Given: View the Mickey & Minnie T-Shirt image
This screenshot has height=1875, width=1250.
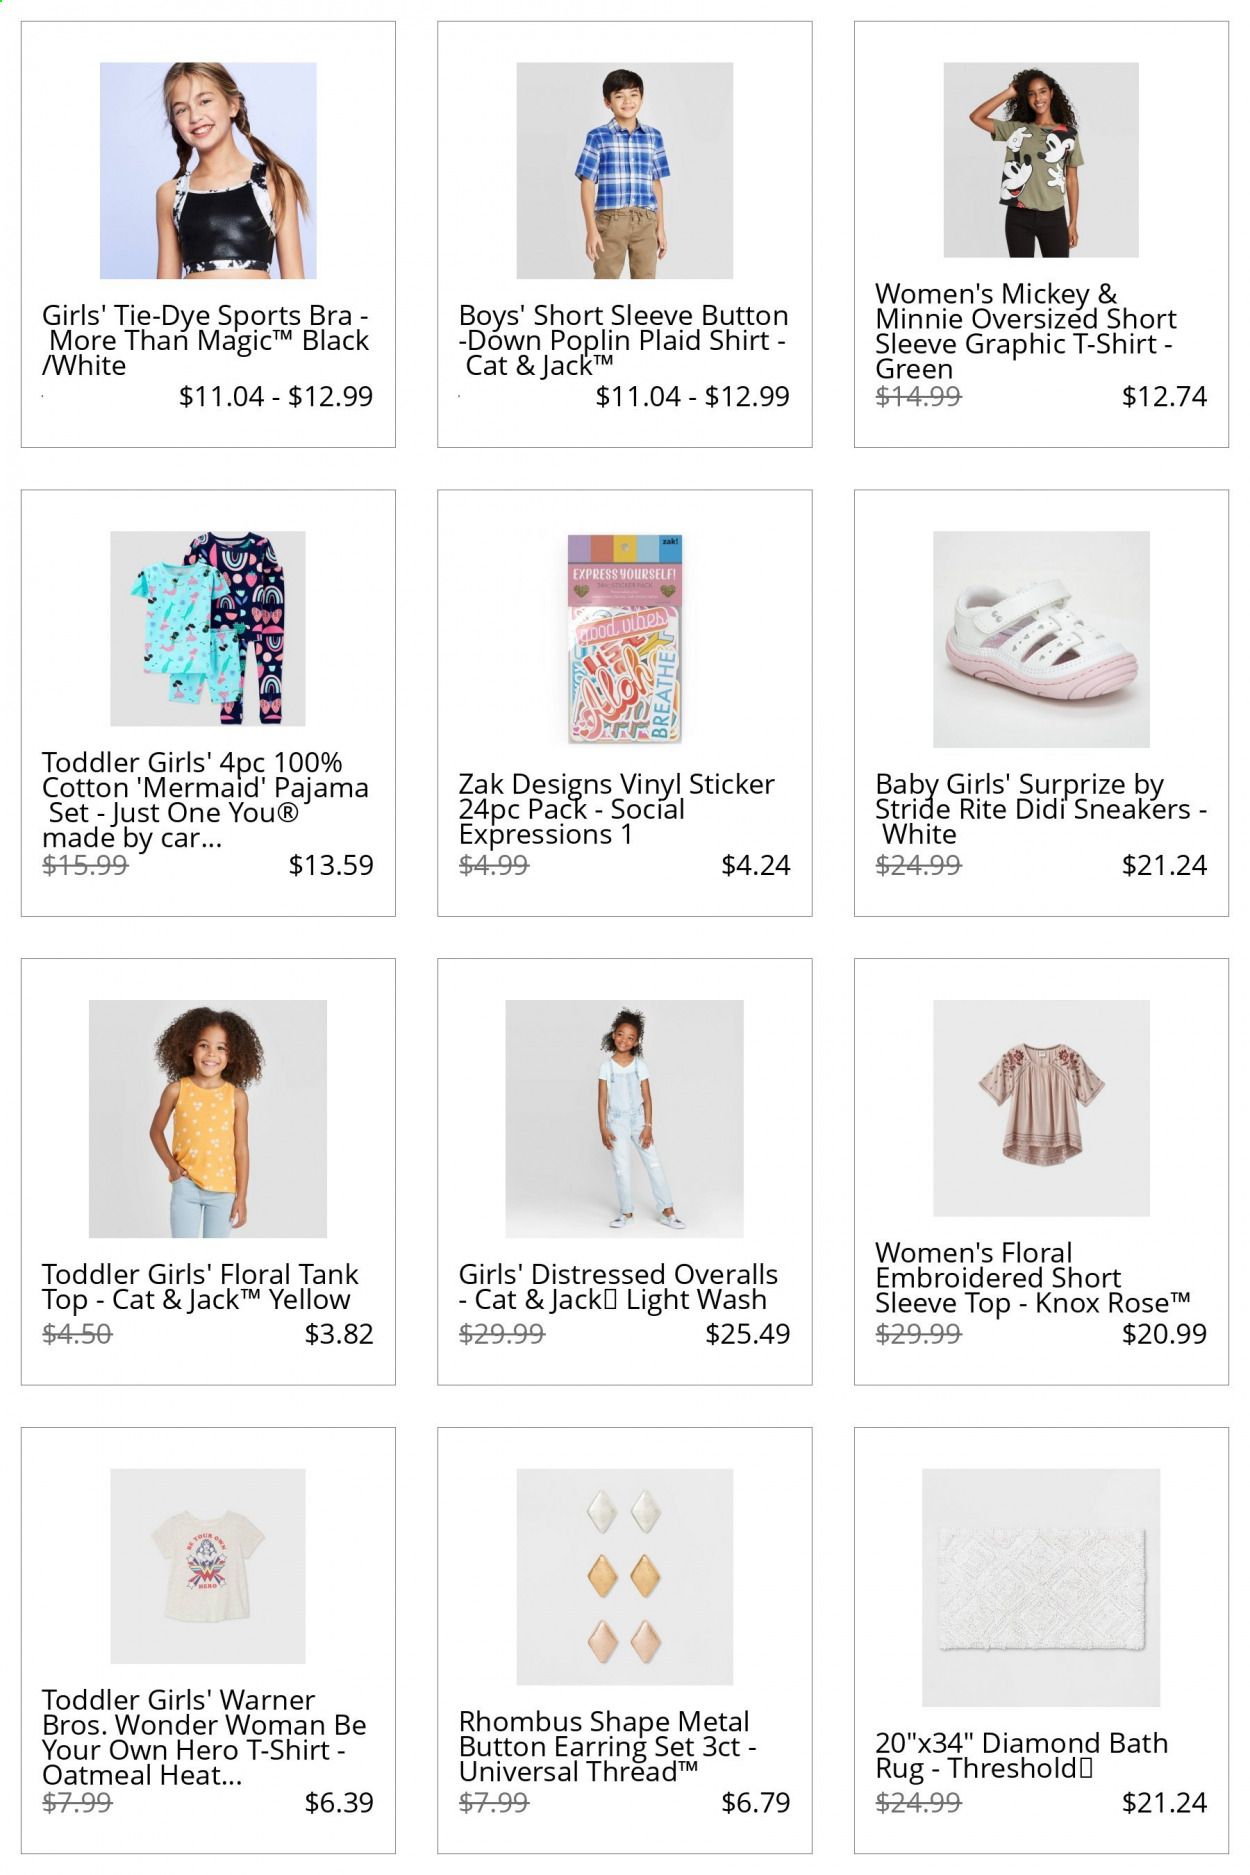Looking at the screenshot, I should 1041,160.
